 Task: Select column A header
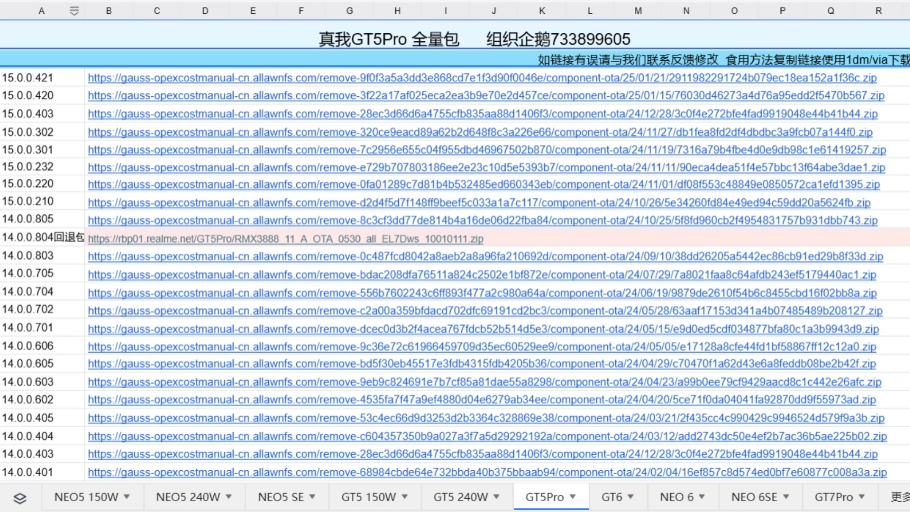41,10
